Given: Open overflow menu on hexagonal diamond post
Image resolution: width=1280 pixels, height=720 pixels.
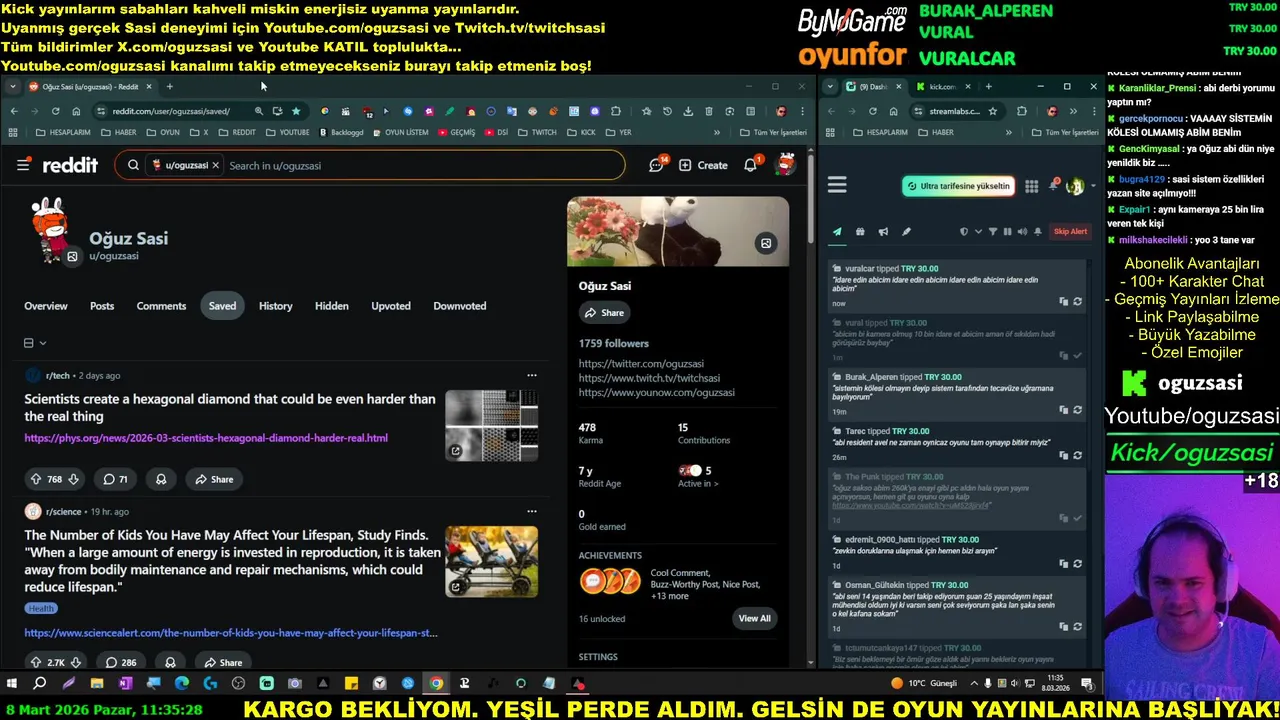Looking at the screenshot, I should [531, 376].
